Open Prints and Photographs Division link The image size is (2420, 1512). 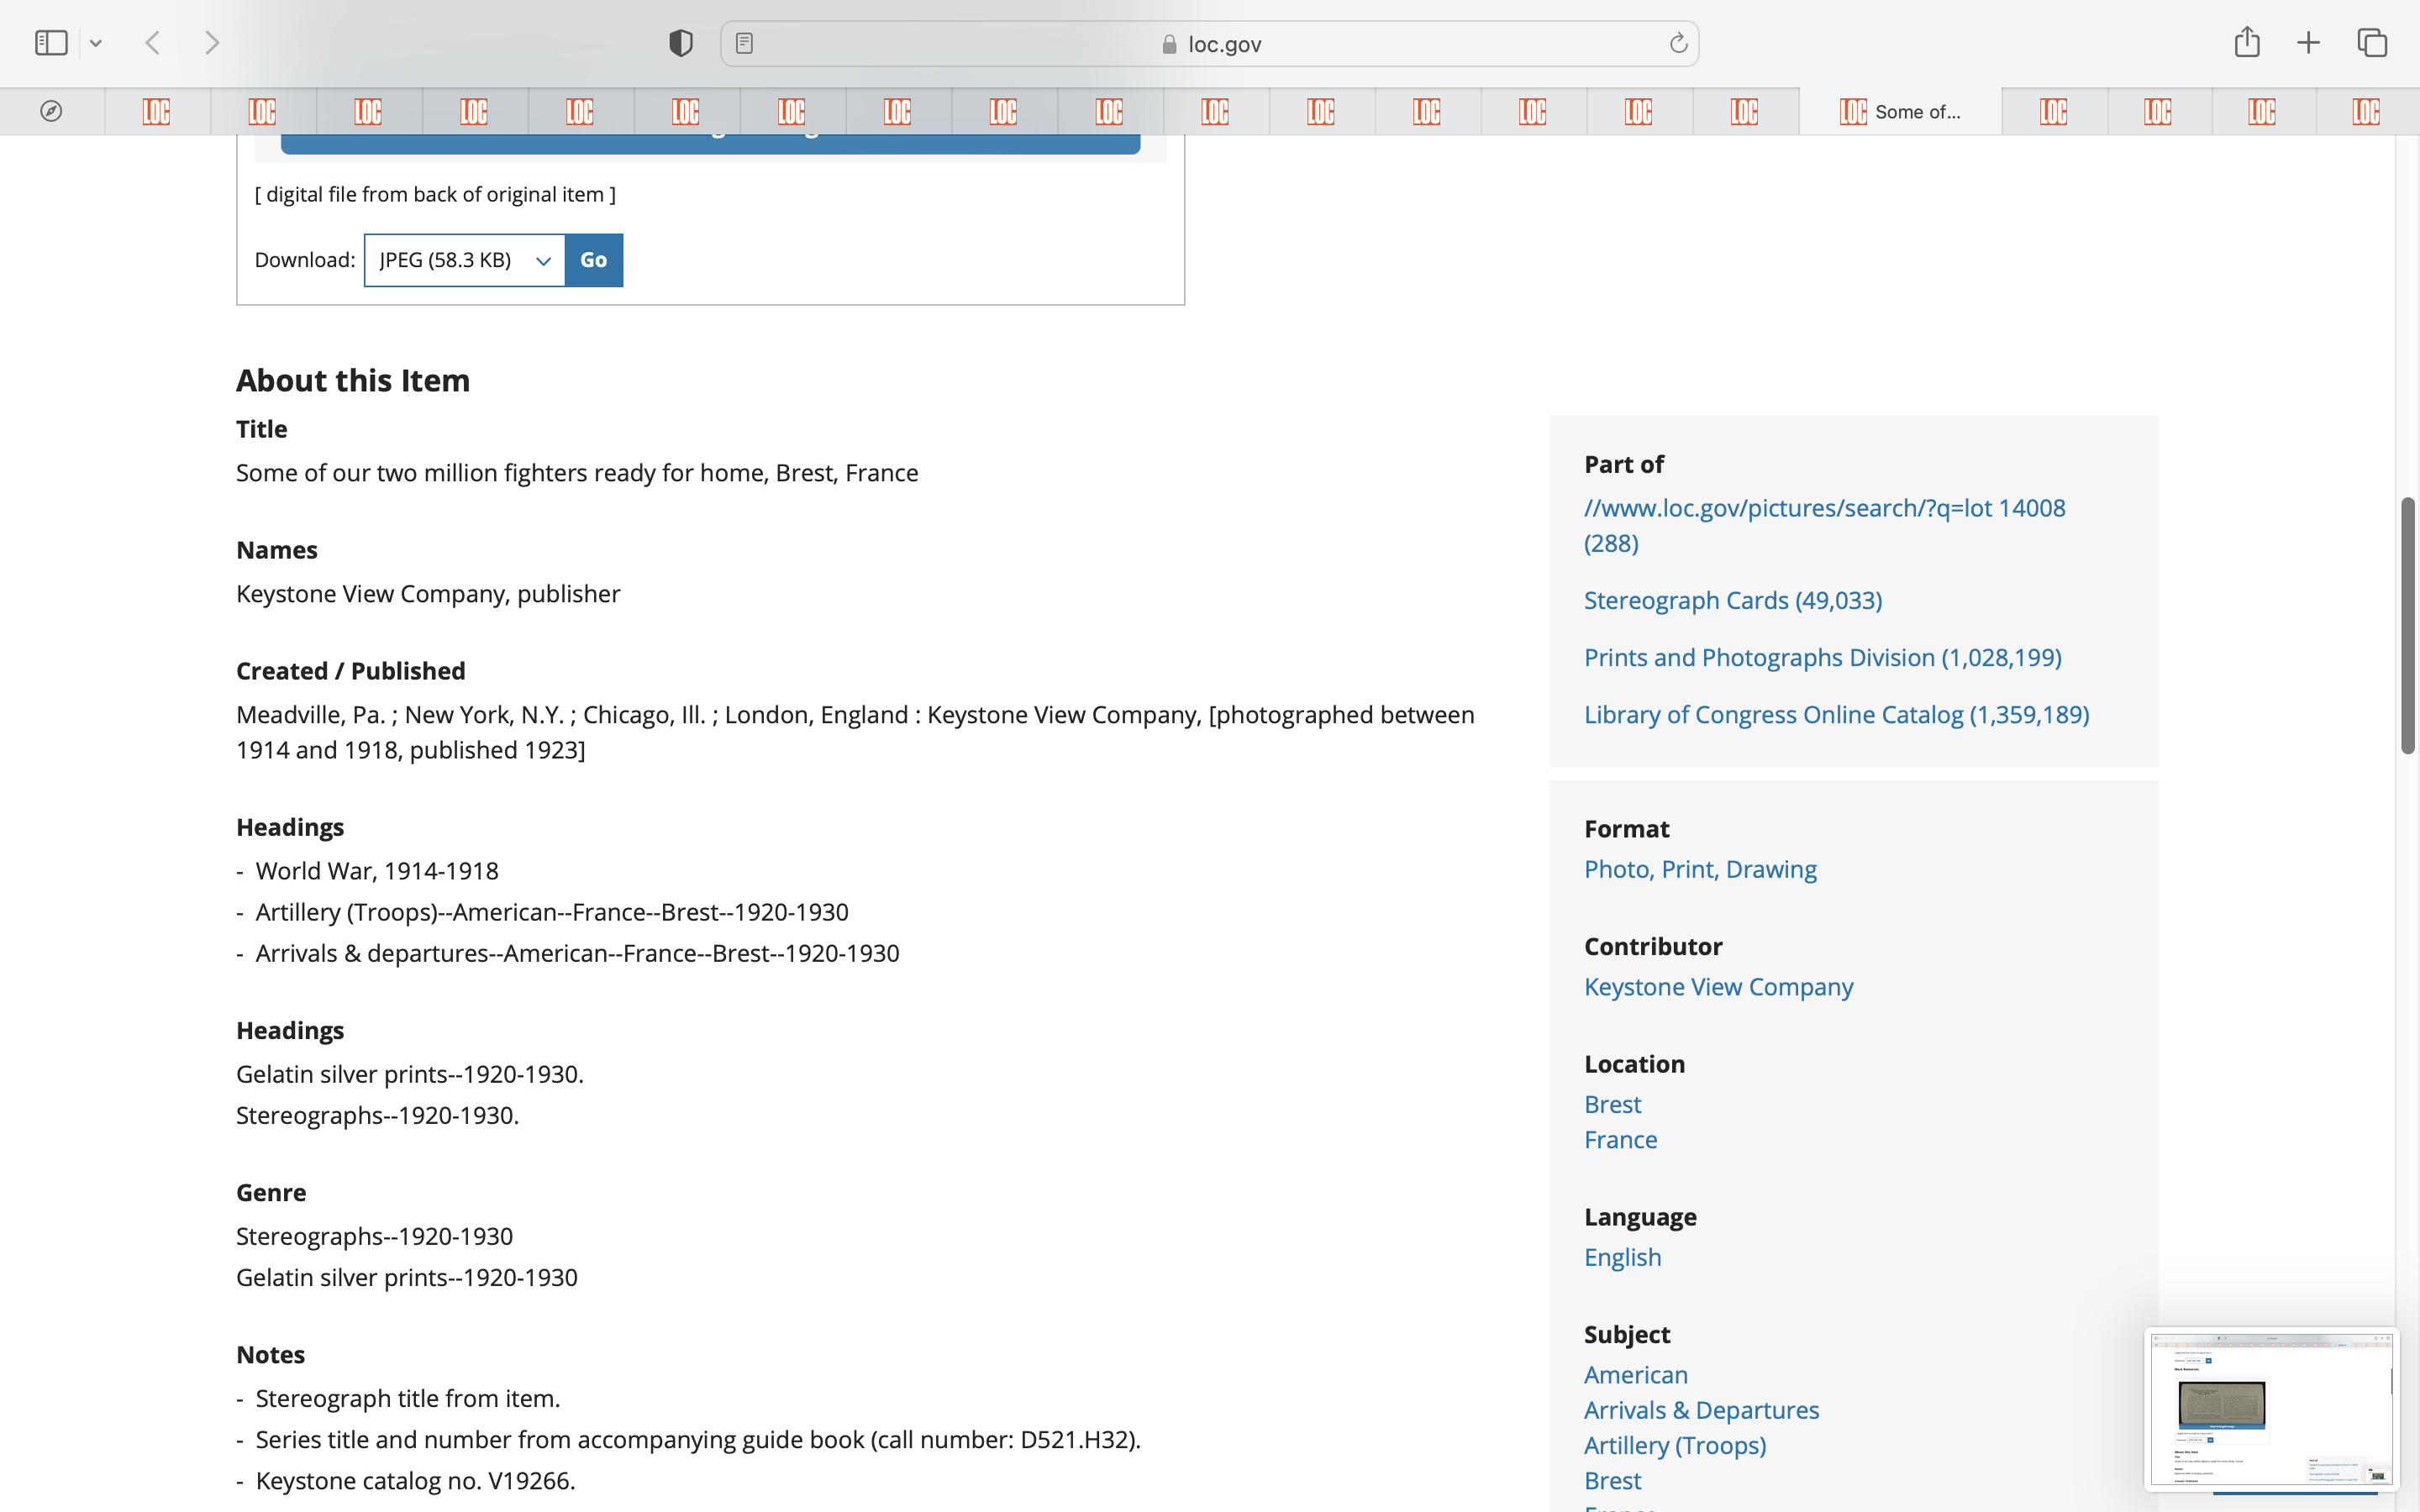(1822, 657)
